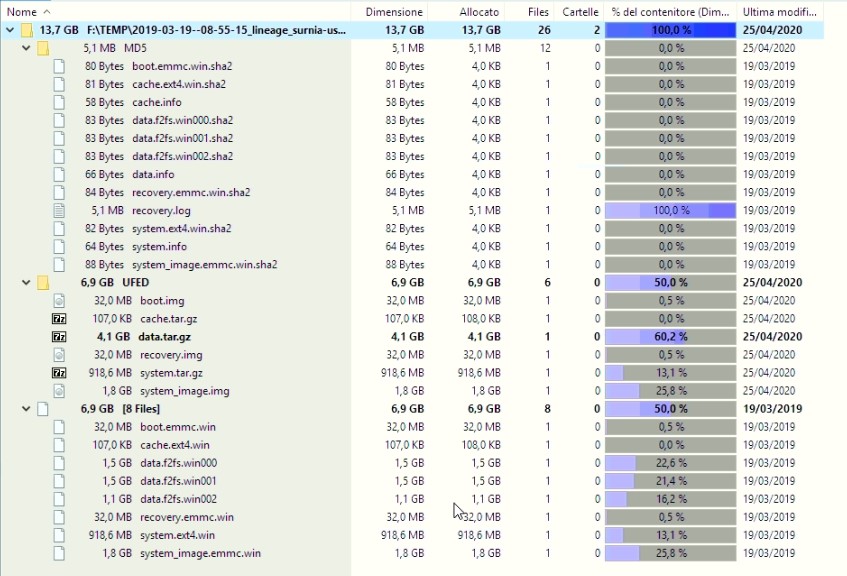Click the archive icon beside system.tar.gz
The width and height of the screenshot is (847, 576).
coord(58,373)
